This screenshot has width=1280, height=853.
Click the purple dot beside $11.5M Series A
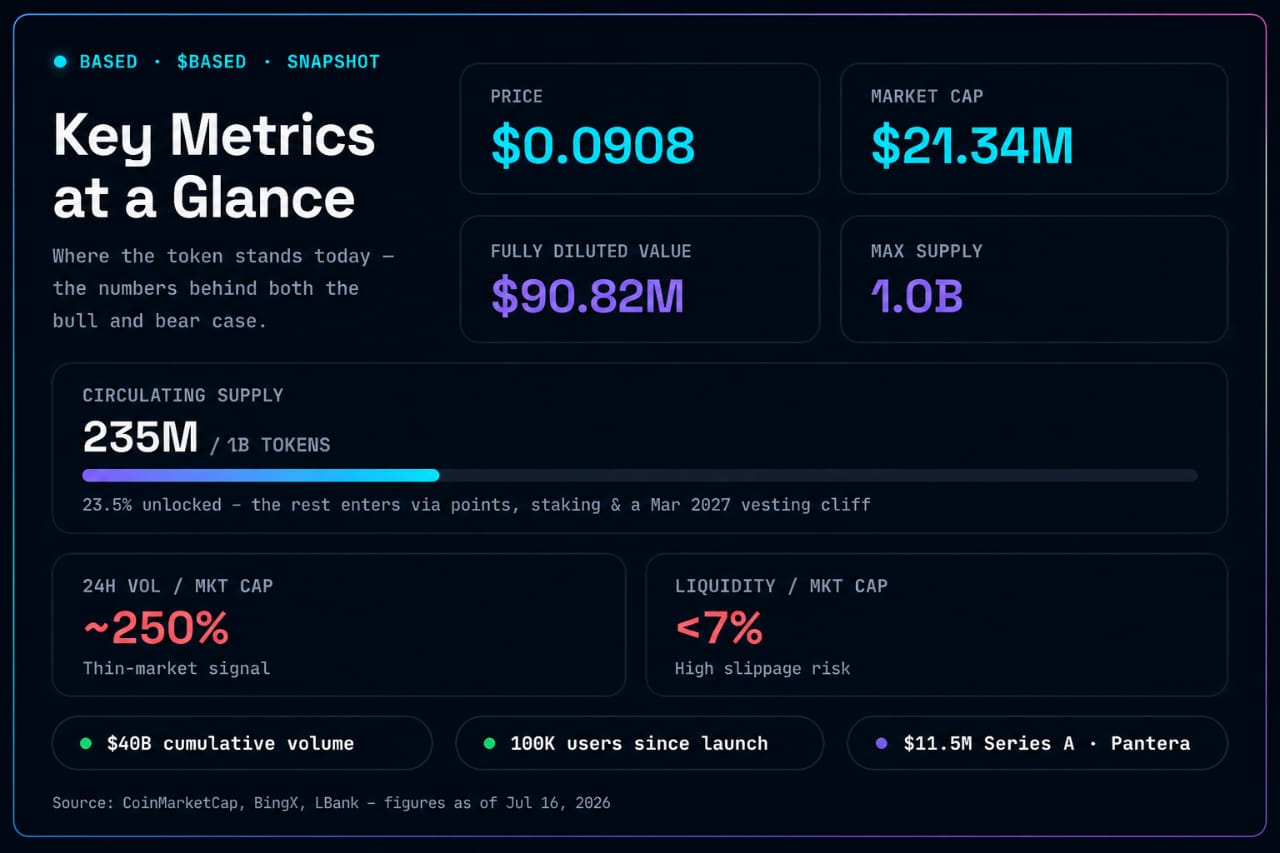[881, 743]
